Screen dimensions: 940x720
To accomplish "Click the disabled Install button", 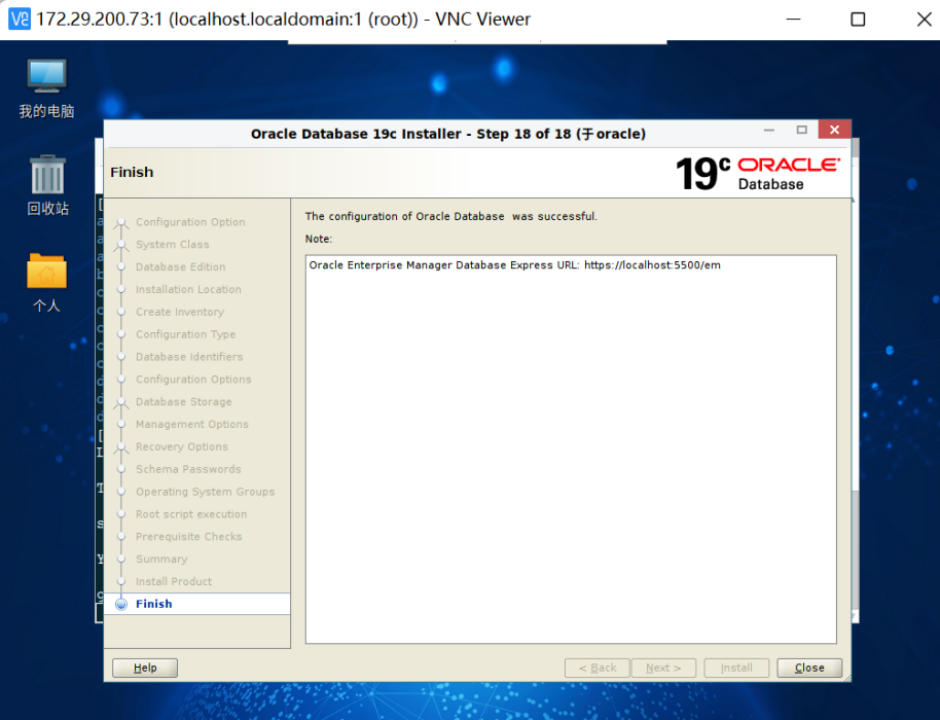I will (x=736, y=667).
